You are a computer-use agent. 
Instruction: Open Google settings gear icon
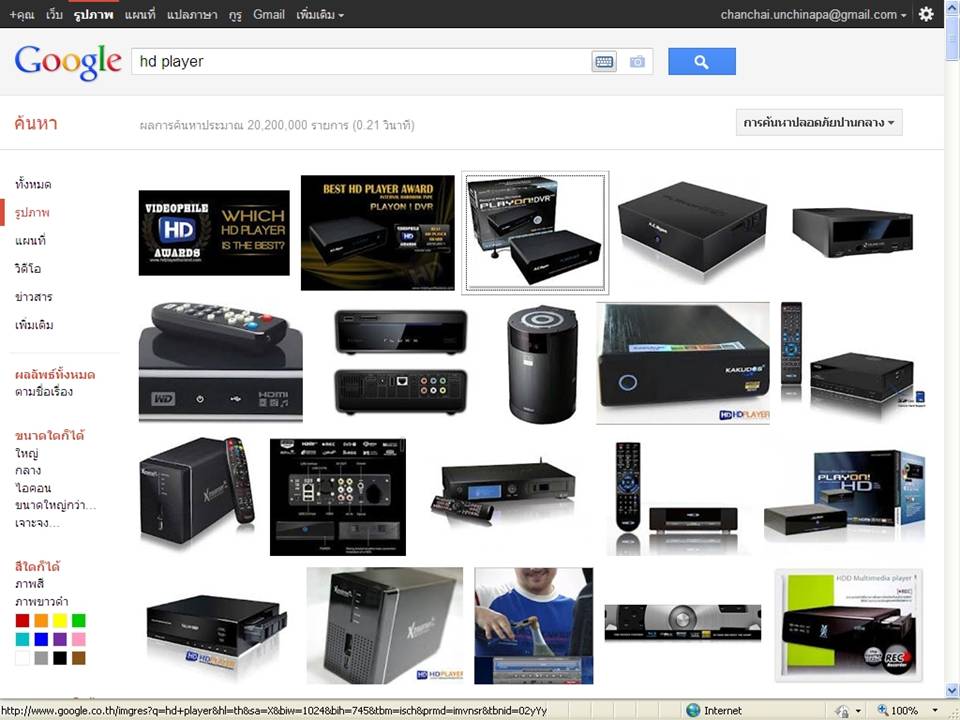click(x=926, y=14)
